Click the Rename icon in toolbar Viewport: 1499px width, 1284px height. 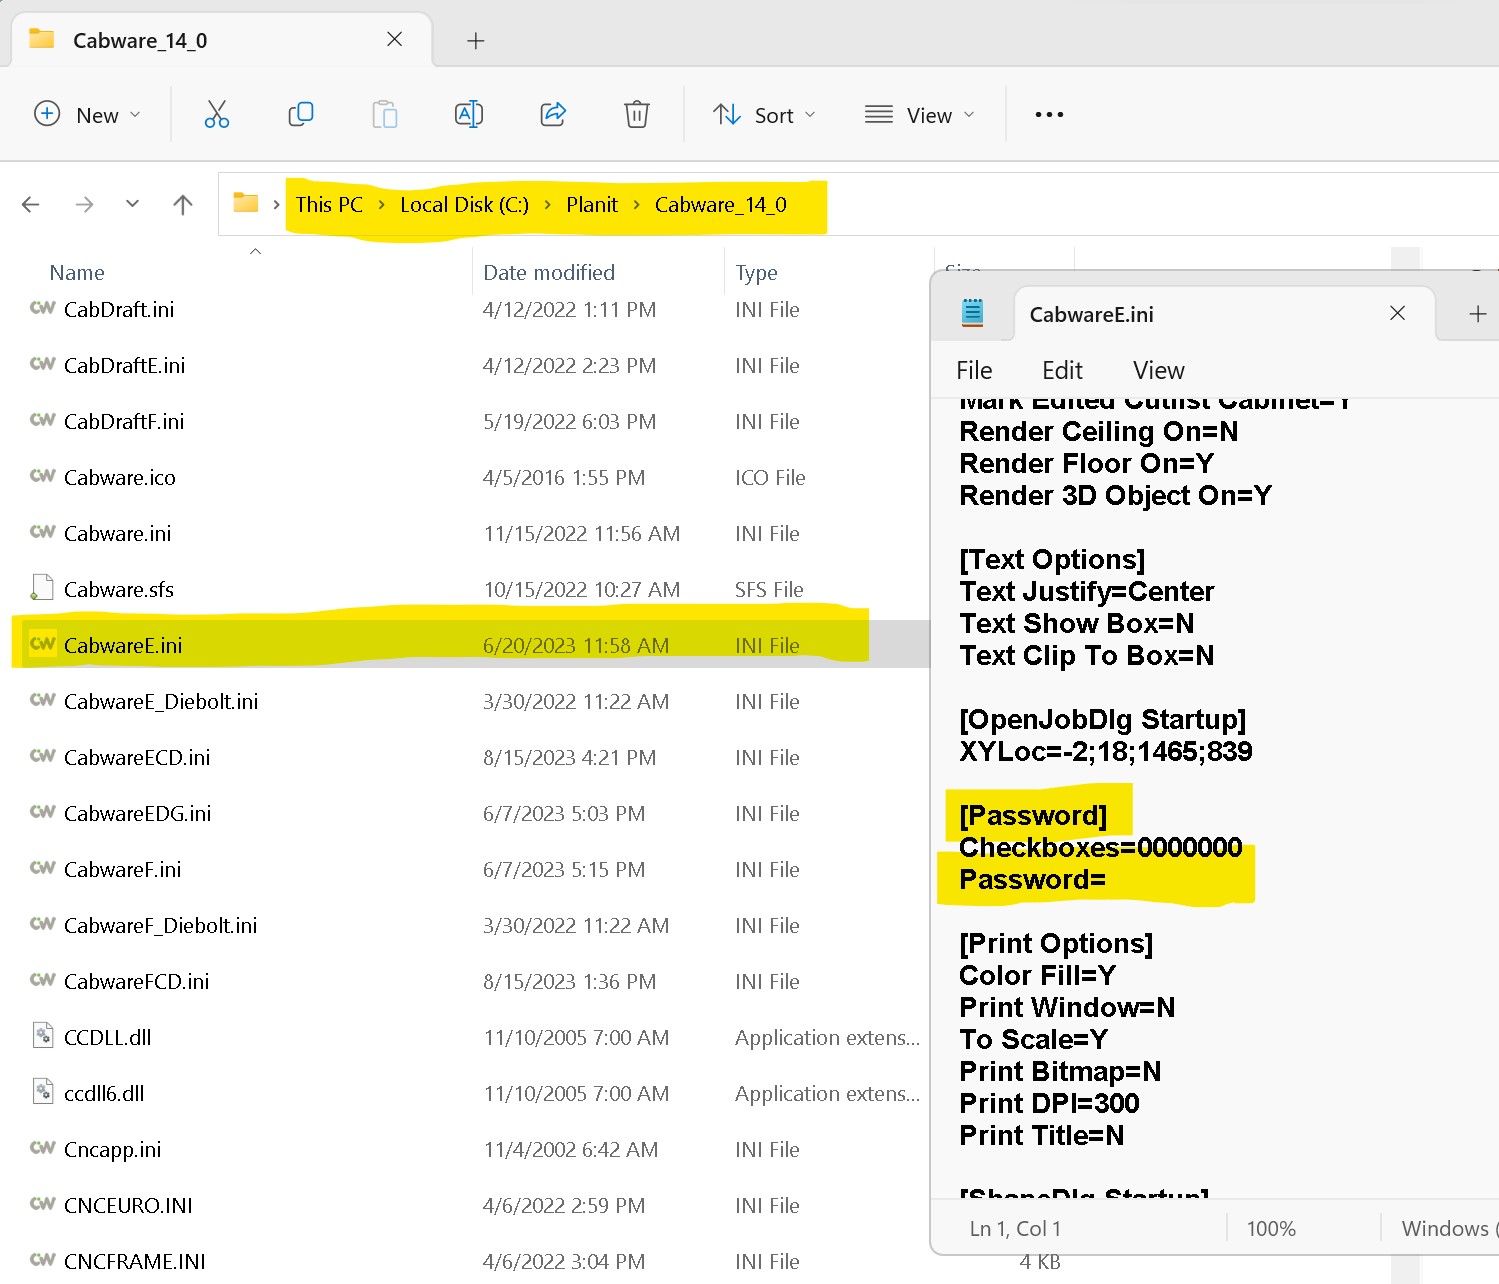pos(469,115)
